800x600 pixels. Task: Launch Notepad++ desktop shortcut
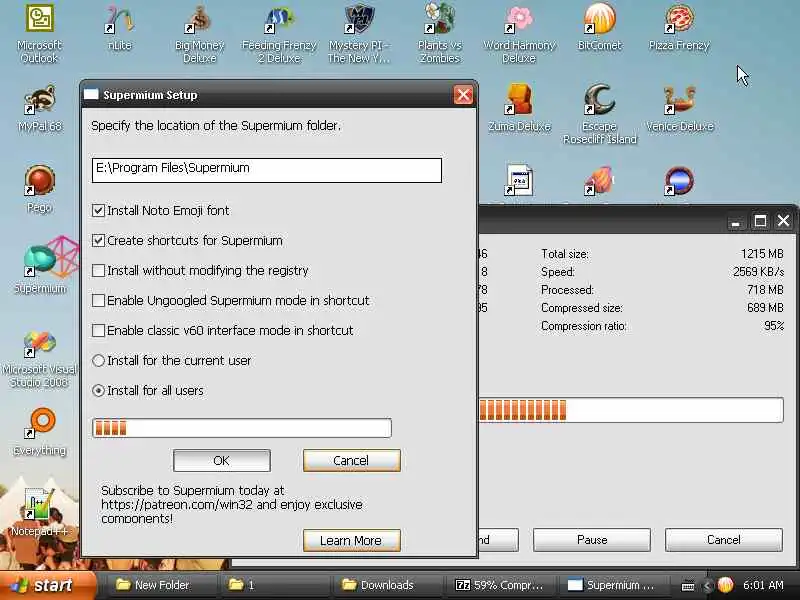[39, 512]
